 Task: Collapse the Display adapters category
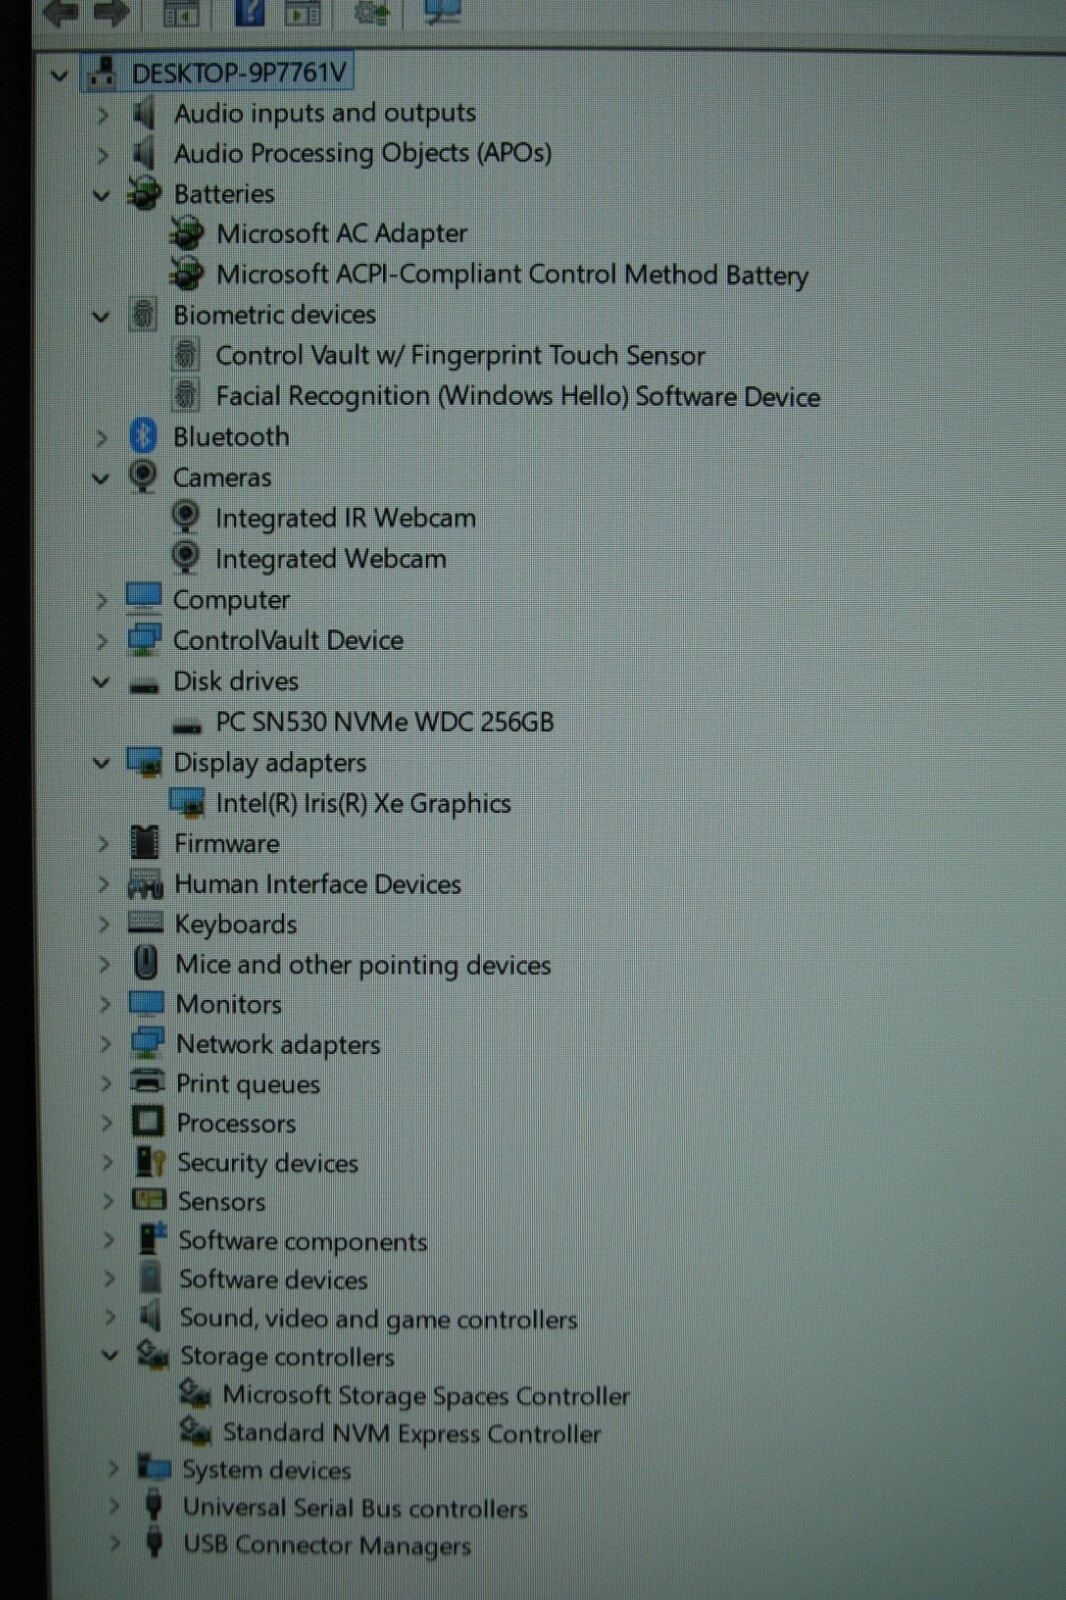pyautogui.click(x=101, y=763)
